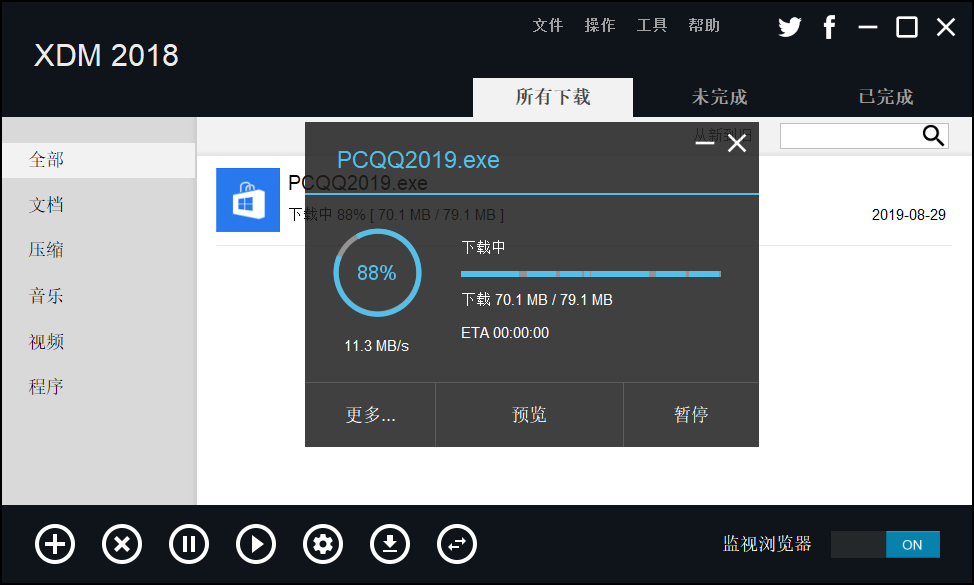Click the segmented download progress bar

click(x=591, y=274)
